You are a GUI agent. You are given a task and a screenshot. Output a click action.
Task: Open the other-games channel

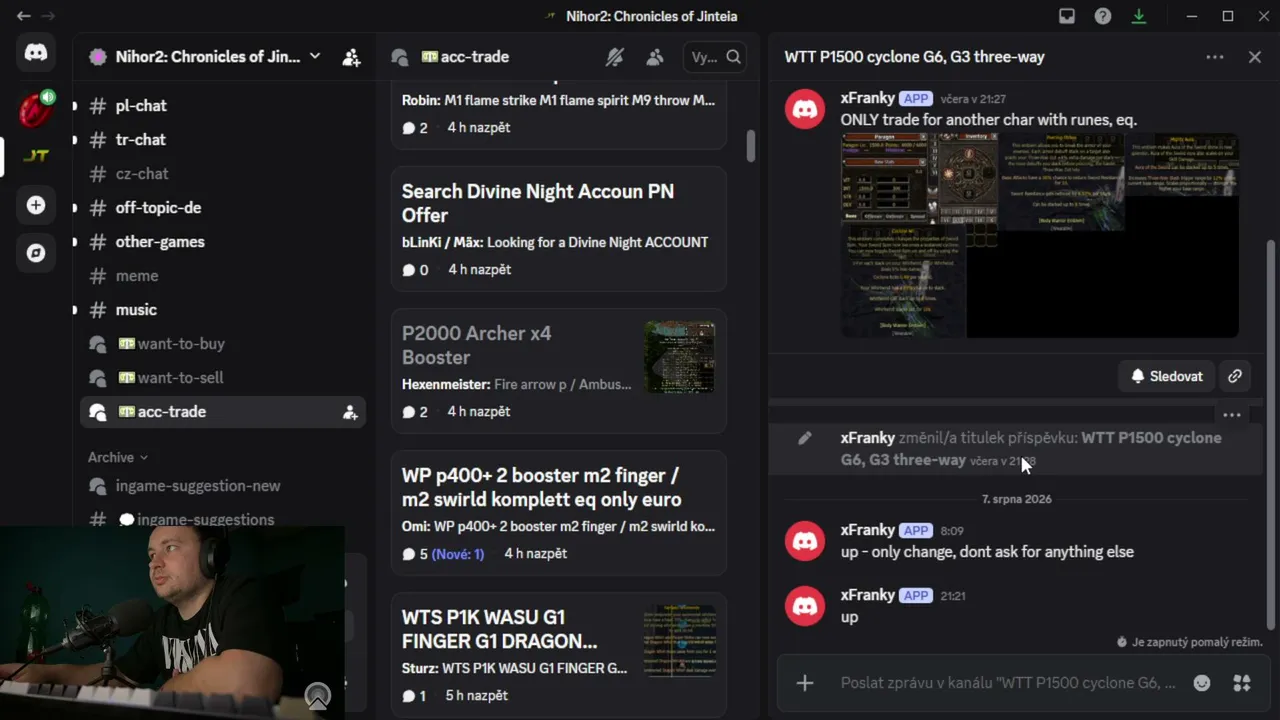click(x=223, y=241)
